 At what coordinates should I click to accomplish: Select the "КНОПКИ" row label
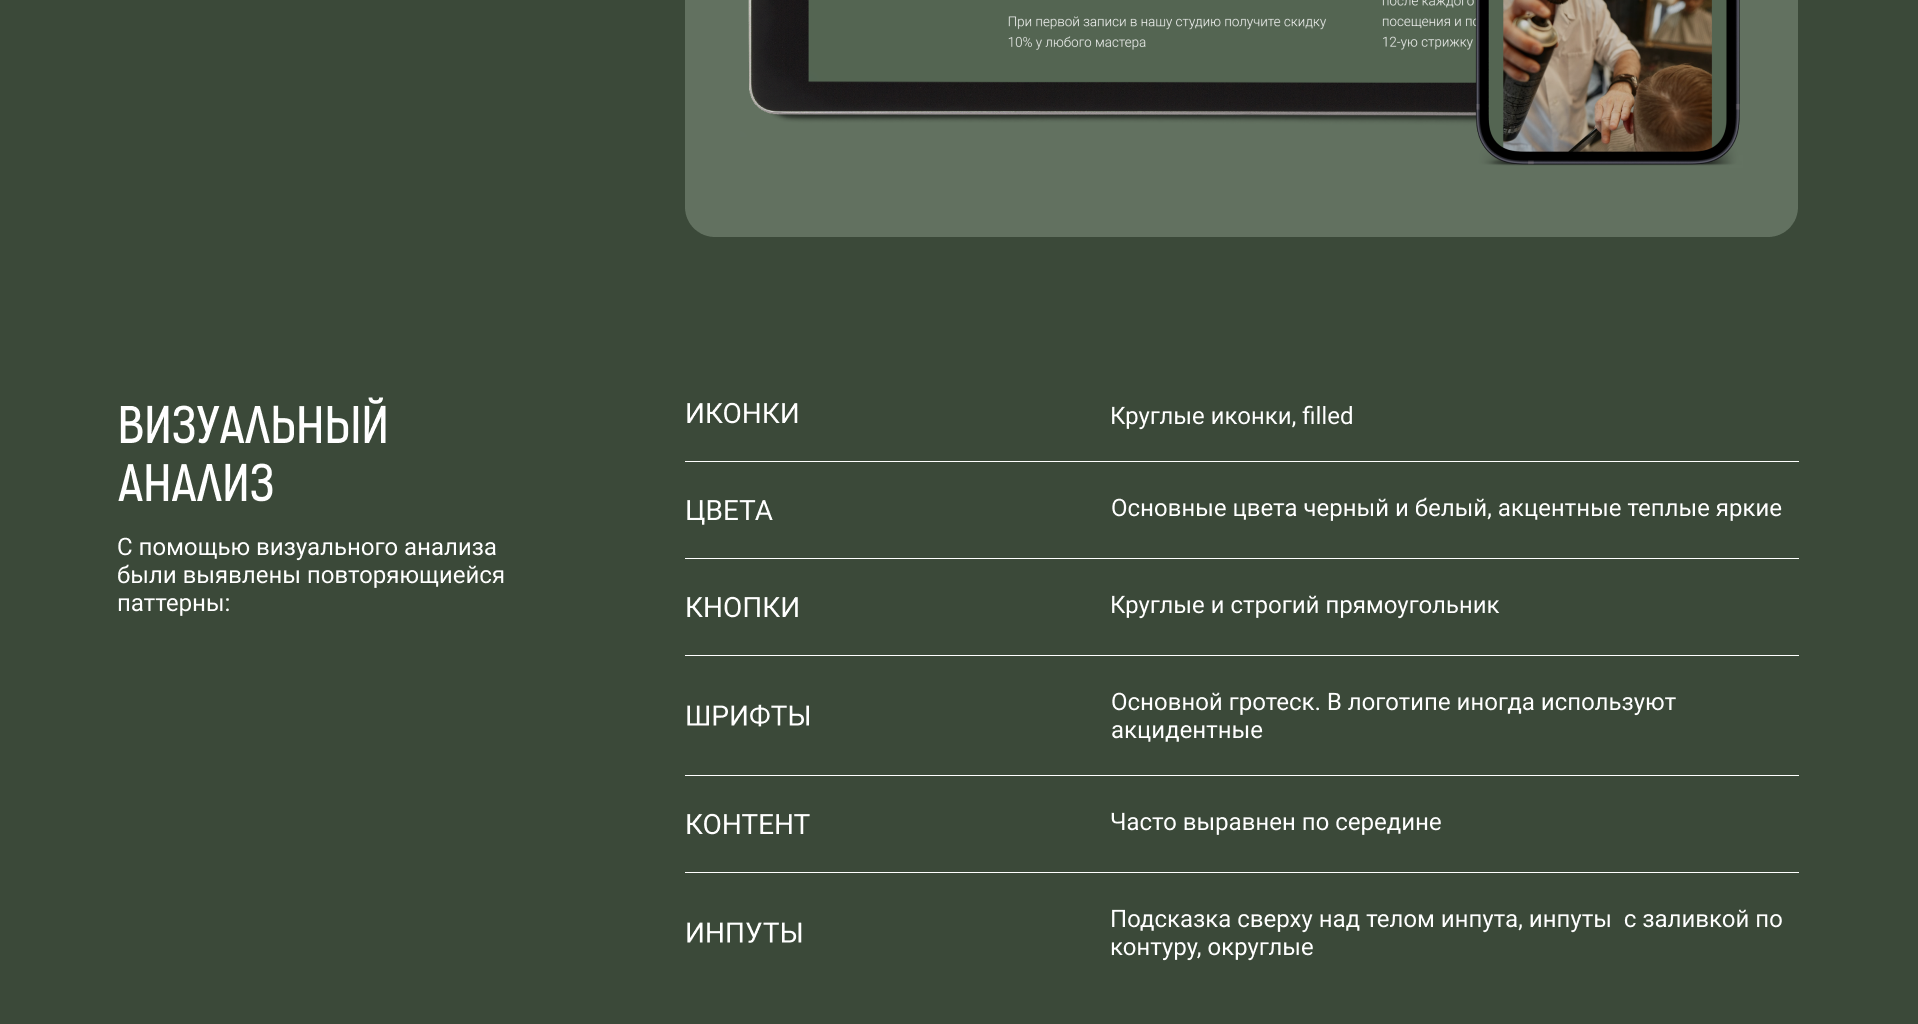(x=742, y=608)
